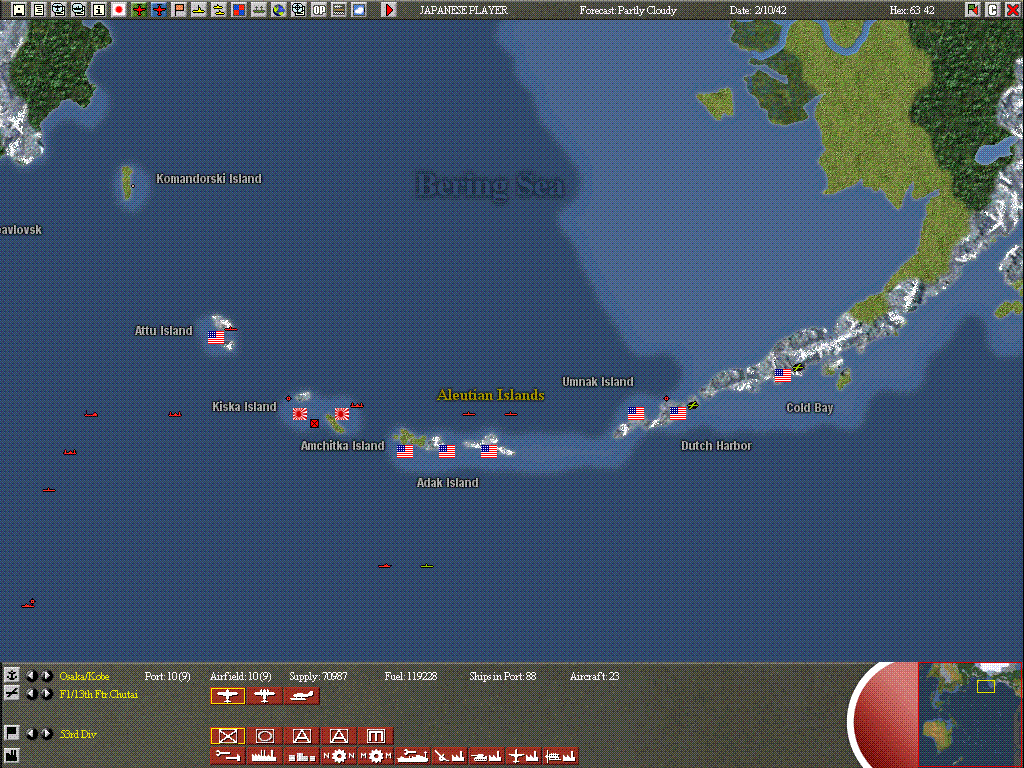Click the globe toolbar icon

coord(279,10)
